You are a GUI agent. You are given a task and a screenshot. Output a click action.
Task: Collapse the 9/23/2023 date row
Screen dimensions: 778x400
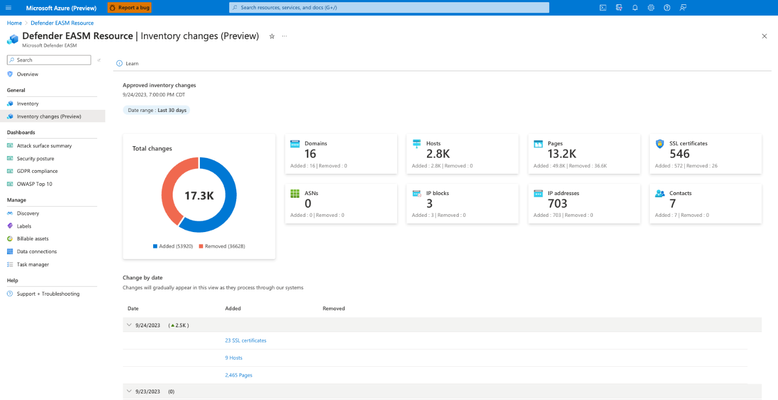point(130,391)
